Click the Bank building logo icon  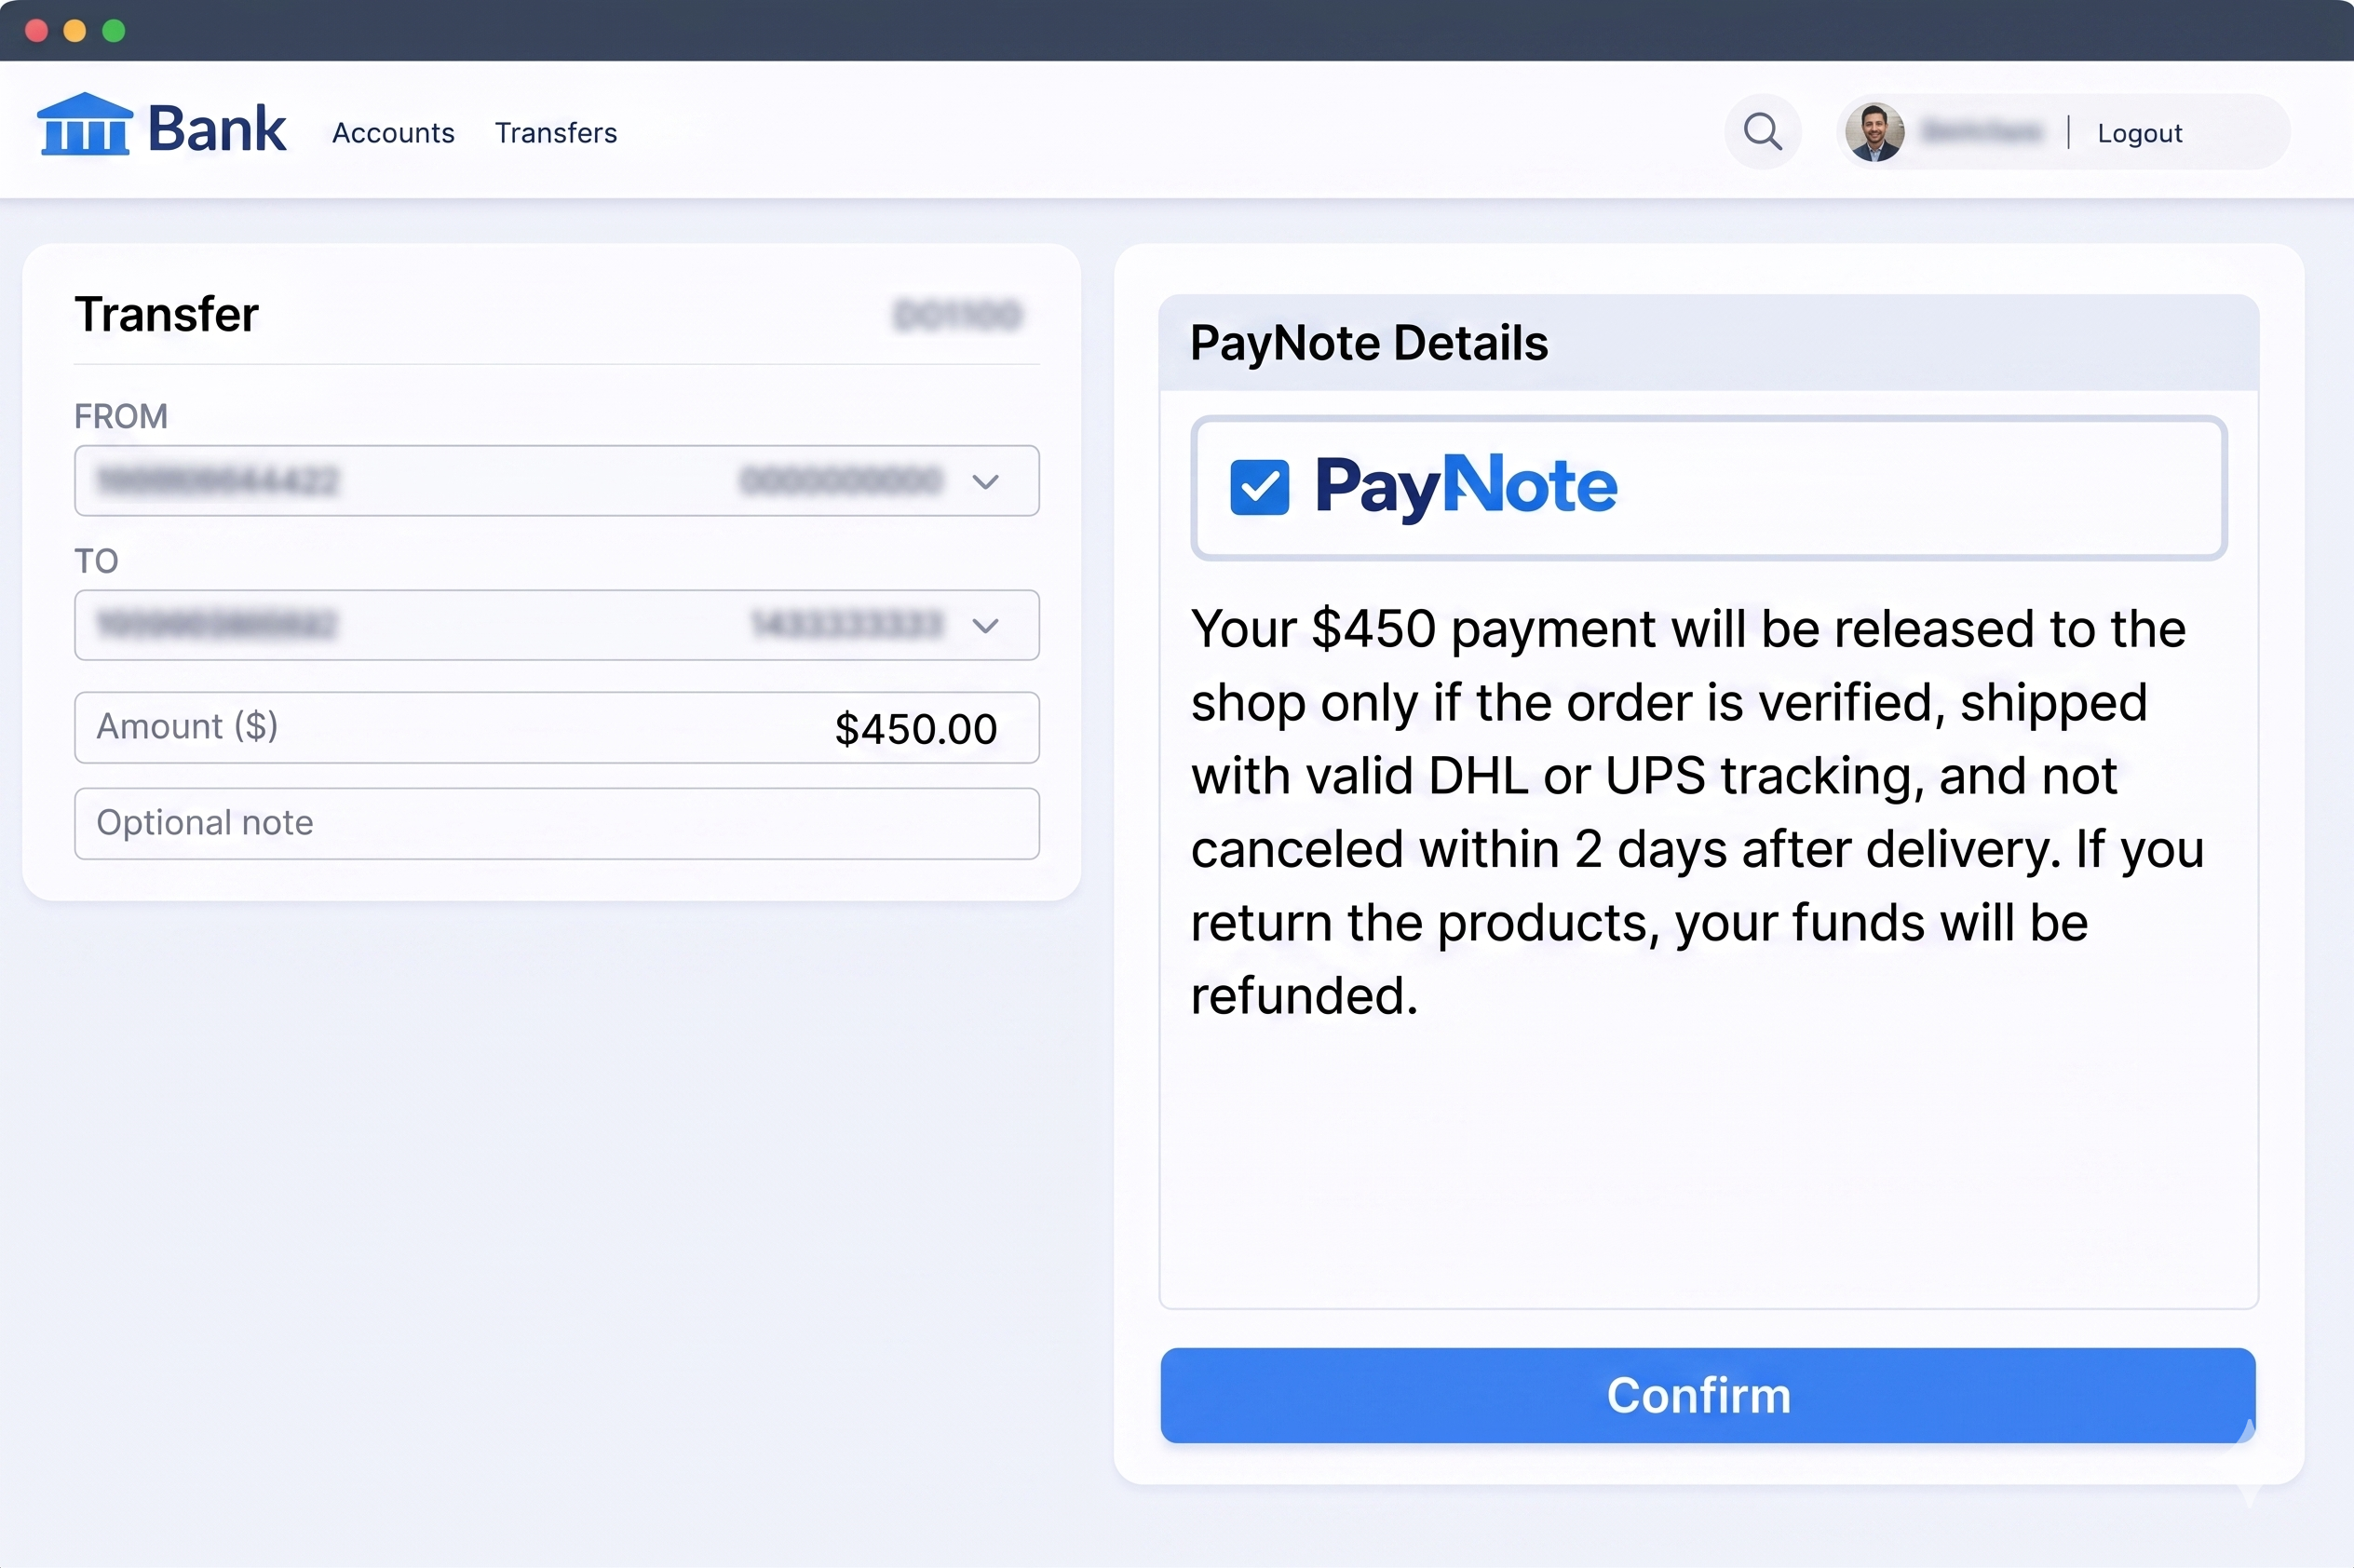click(85, 126)
